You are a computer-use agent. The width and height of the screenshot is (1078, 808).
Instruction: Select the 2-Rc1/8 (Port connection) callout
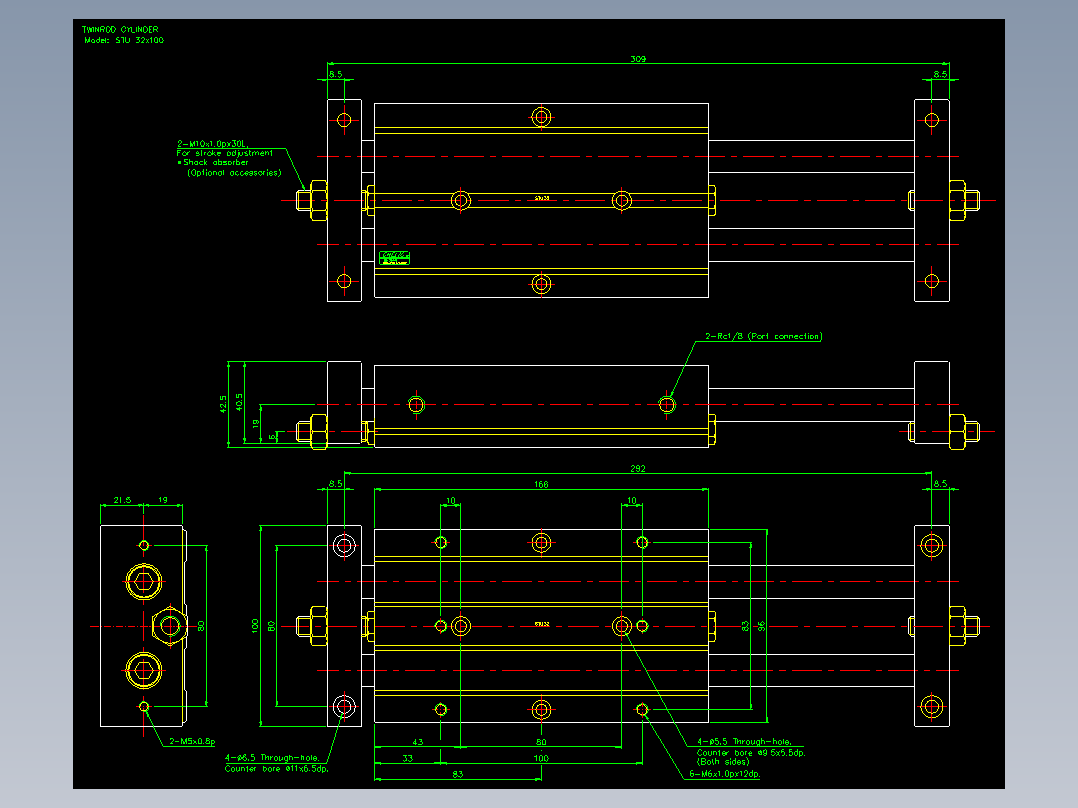[x=763, y=336]
